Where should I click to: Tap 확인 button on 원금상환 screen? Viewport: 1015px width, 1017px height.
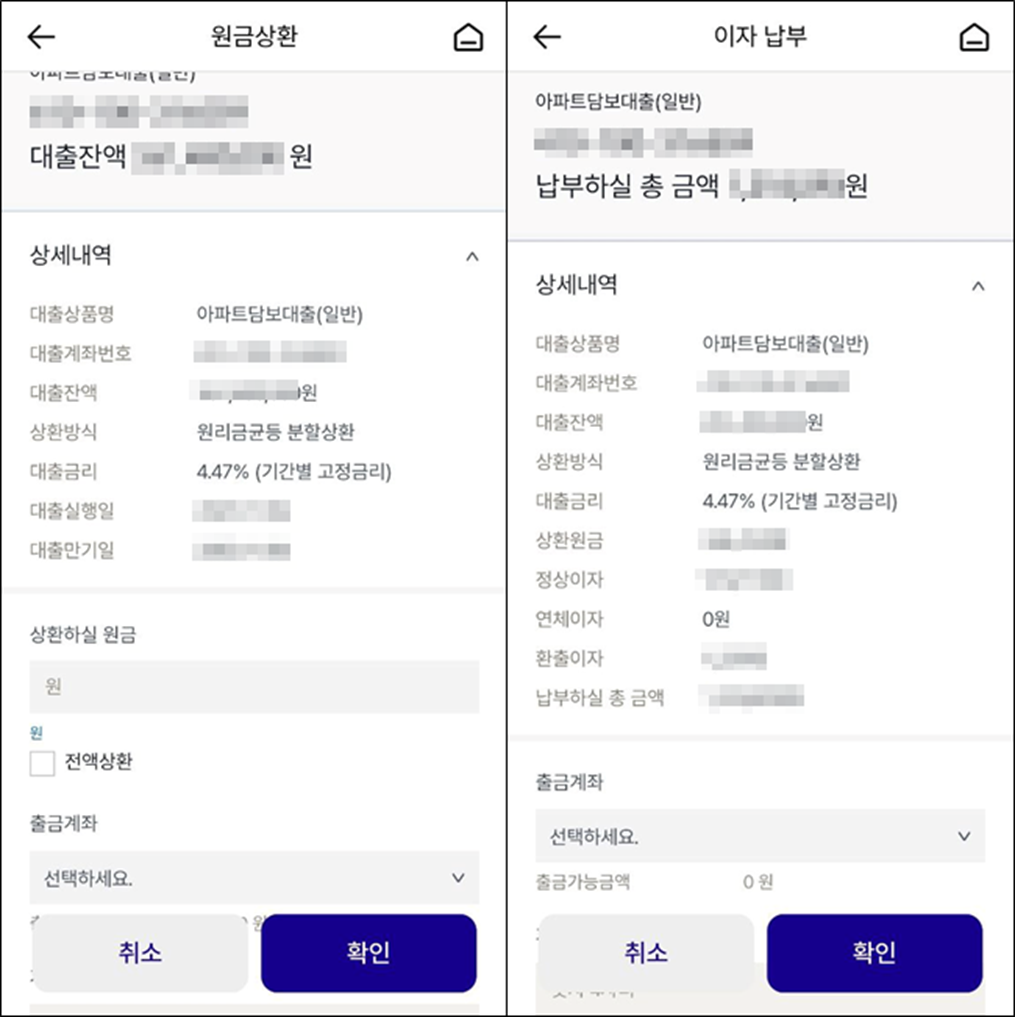pos(368,953)
